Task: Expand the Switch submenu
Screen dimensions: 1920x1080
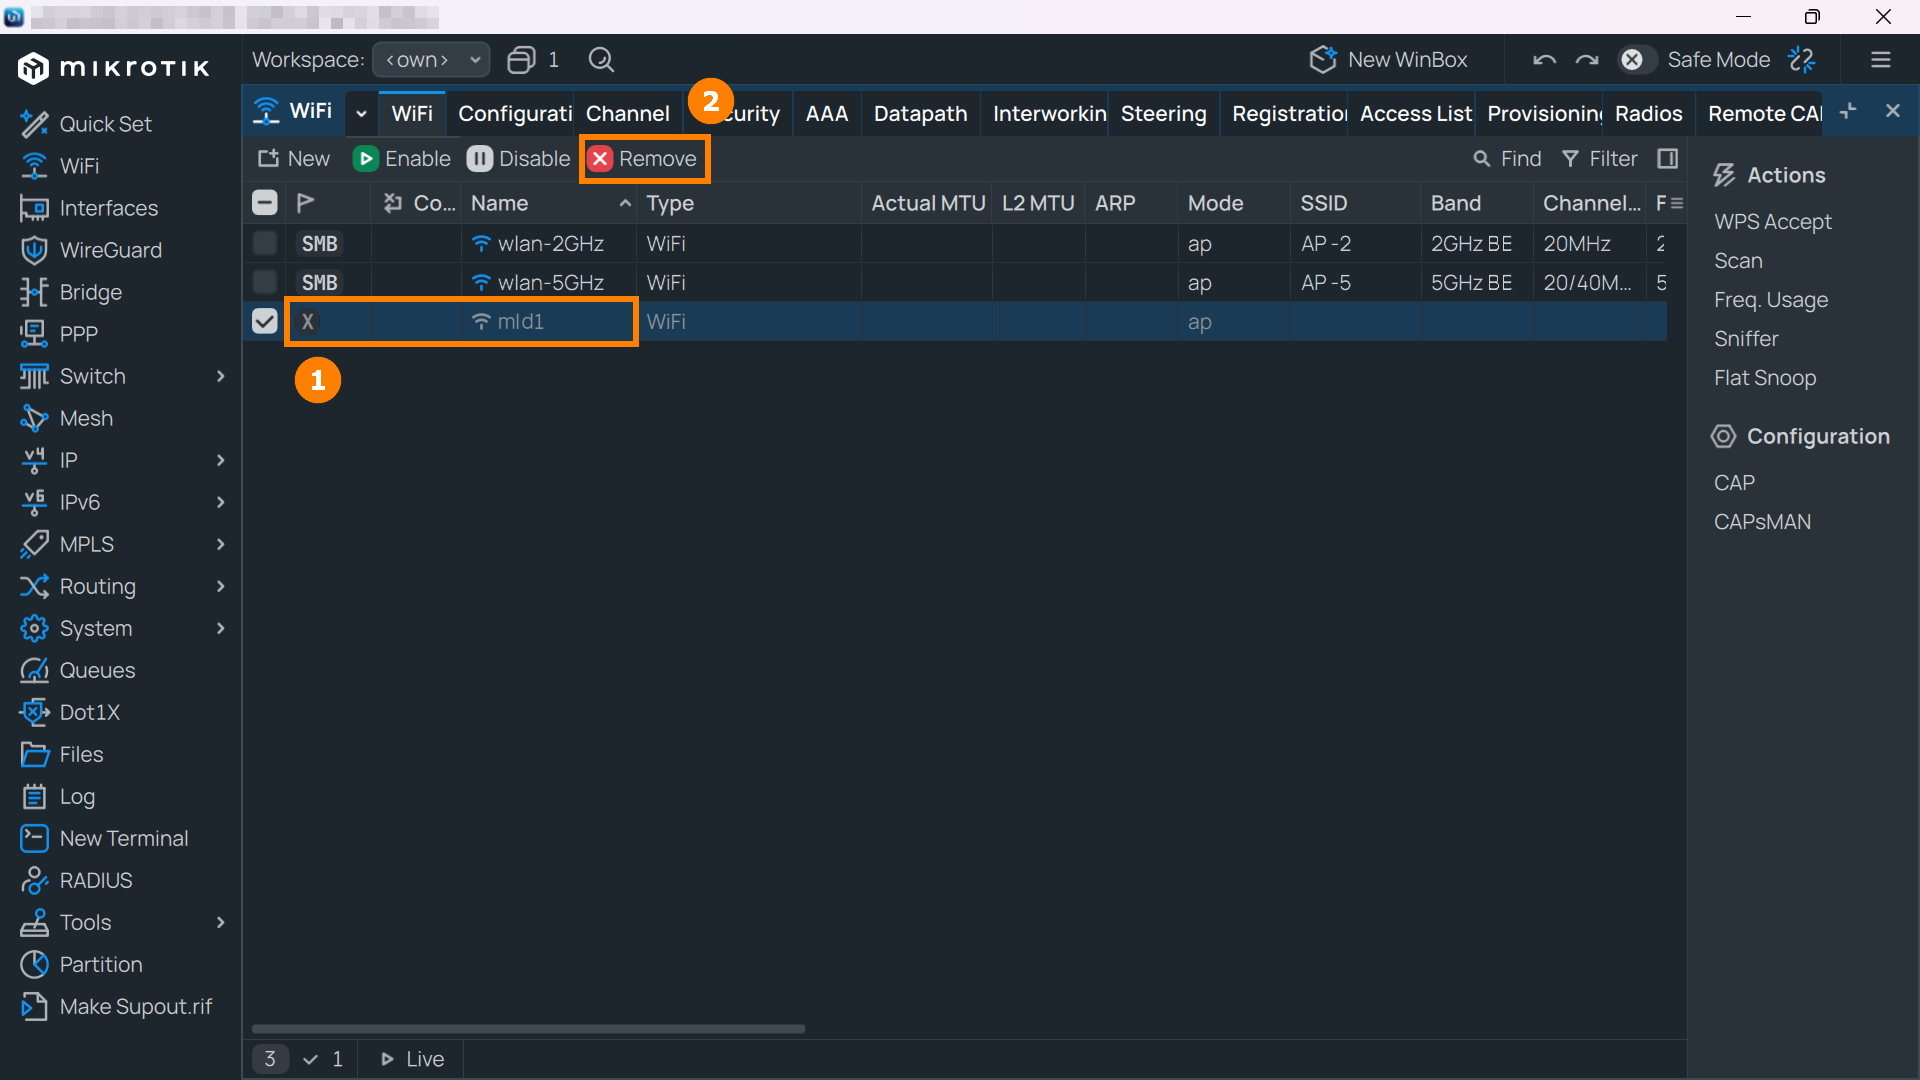Action: (221, 376)
